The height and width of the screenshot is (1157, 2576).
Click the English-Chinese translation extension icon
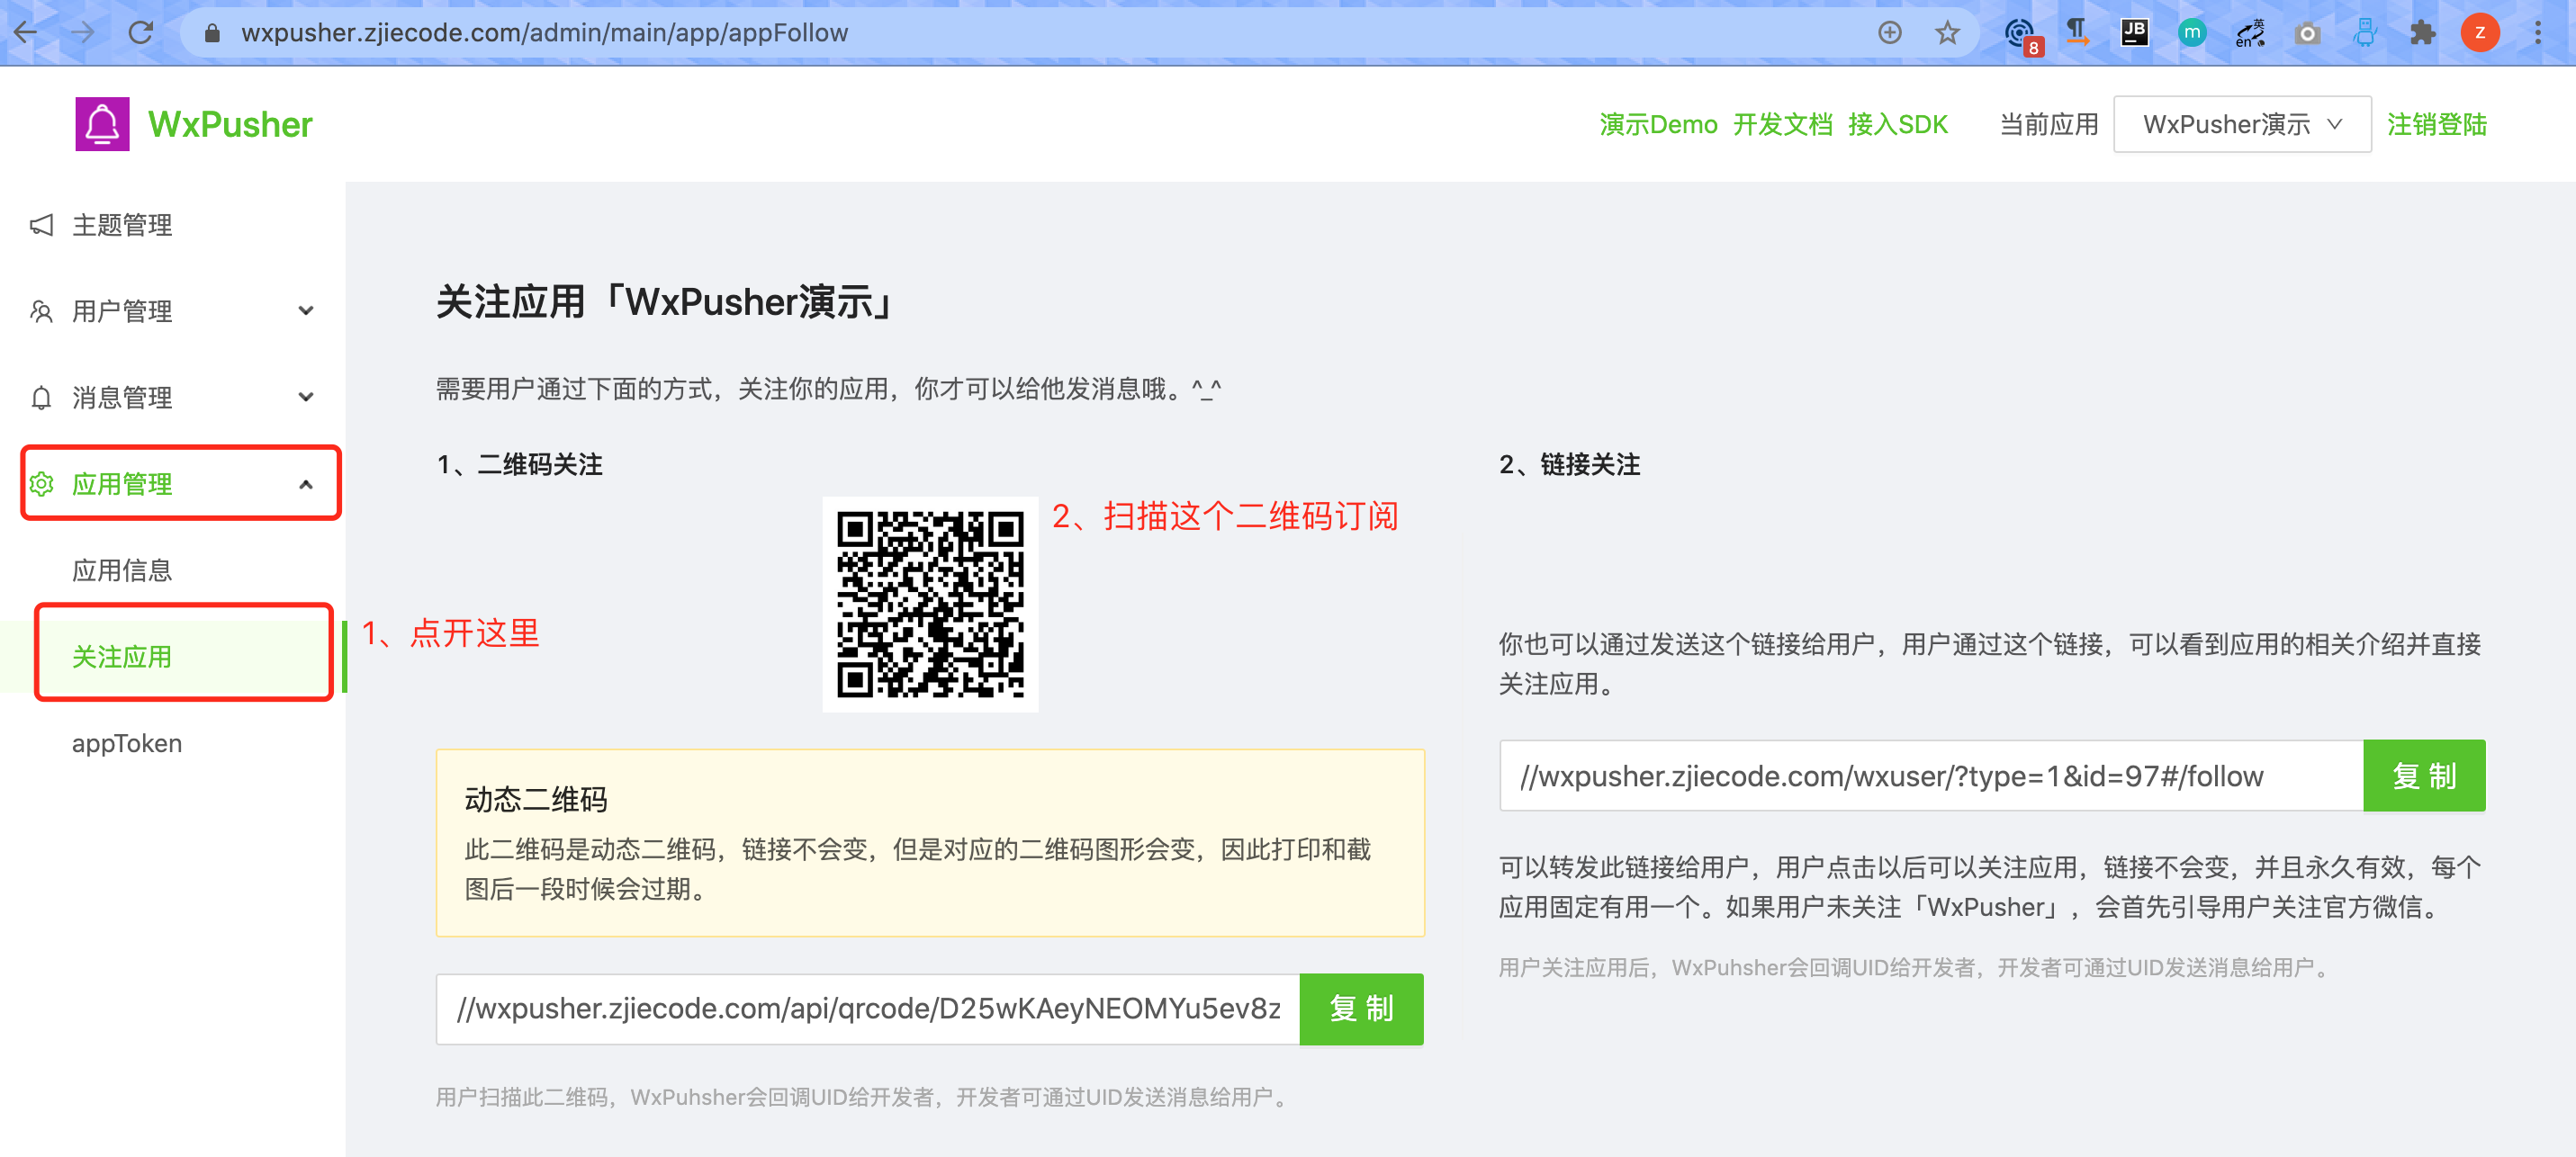point(2249,32)
